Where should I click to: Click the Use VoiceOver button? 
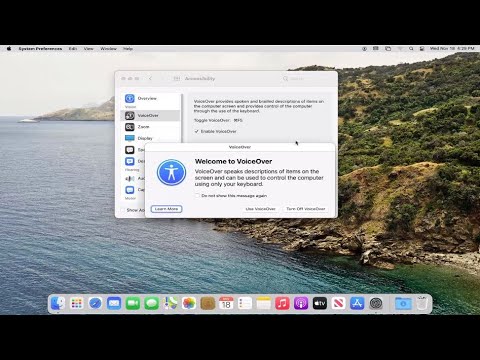click(260, 209)
